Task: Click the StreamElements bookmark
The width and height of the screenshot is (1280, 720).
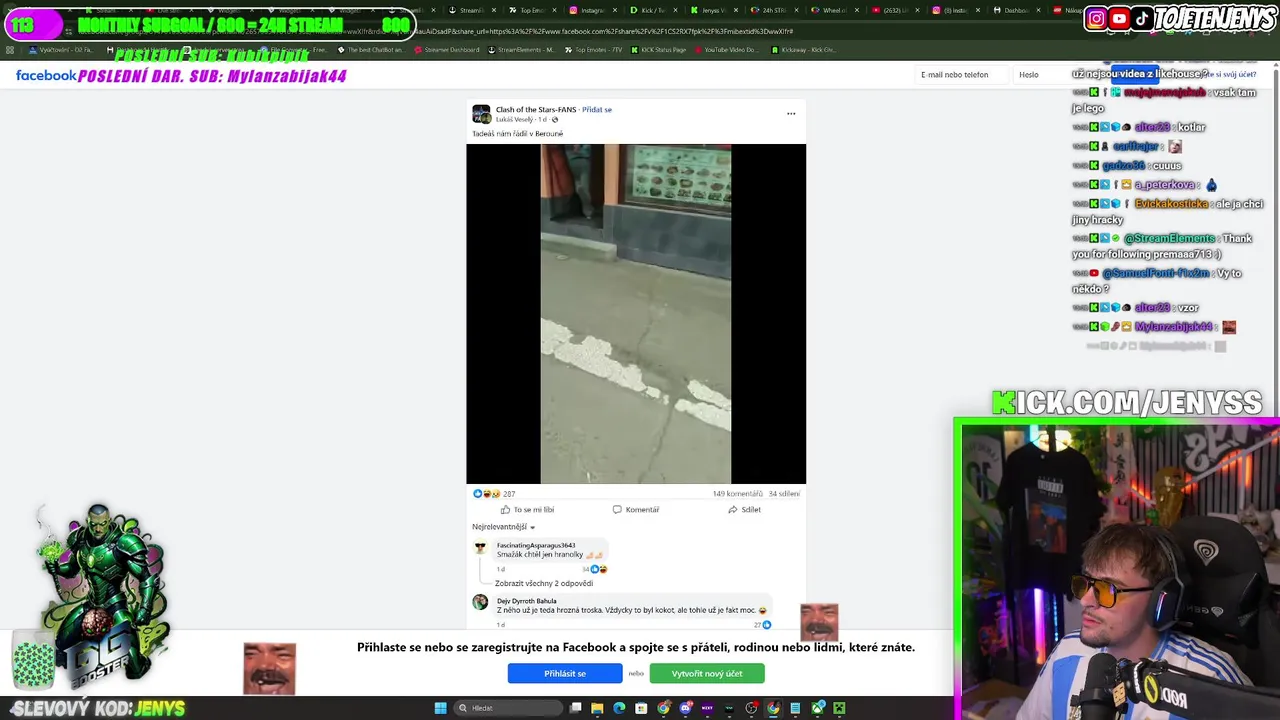Action: point(522,49)
